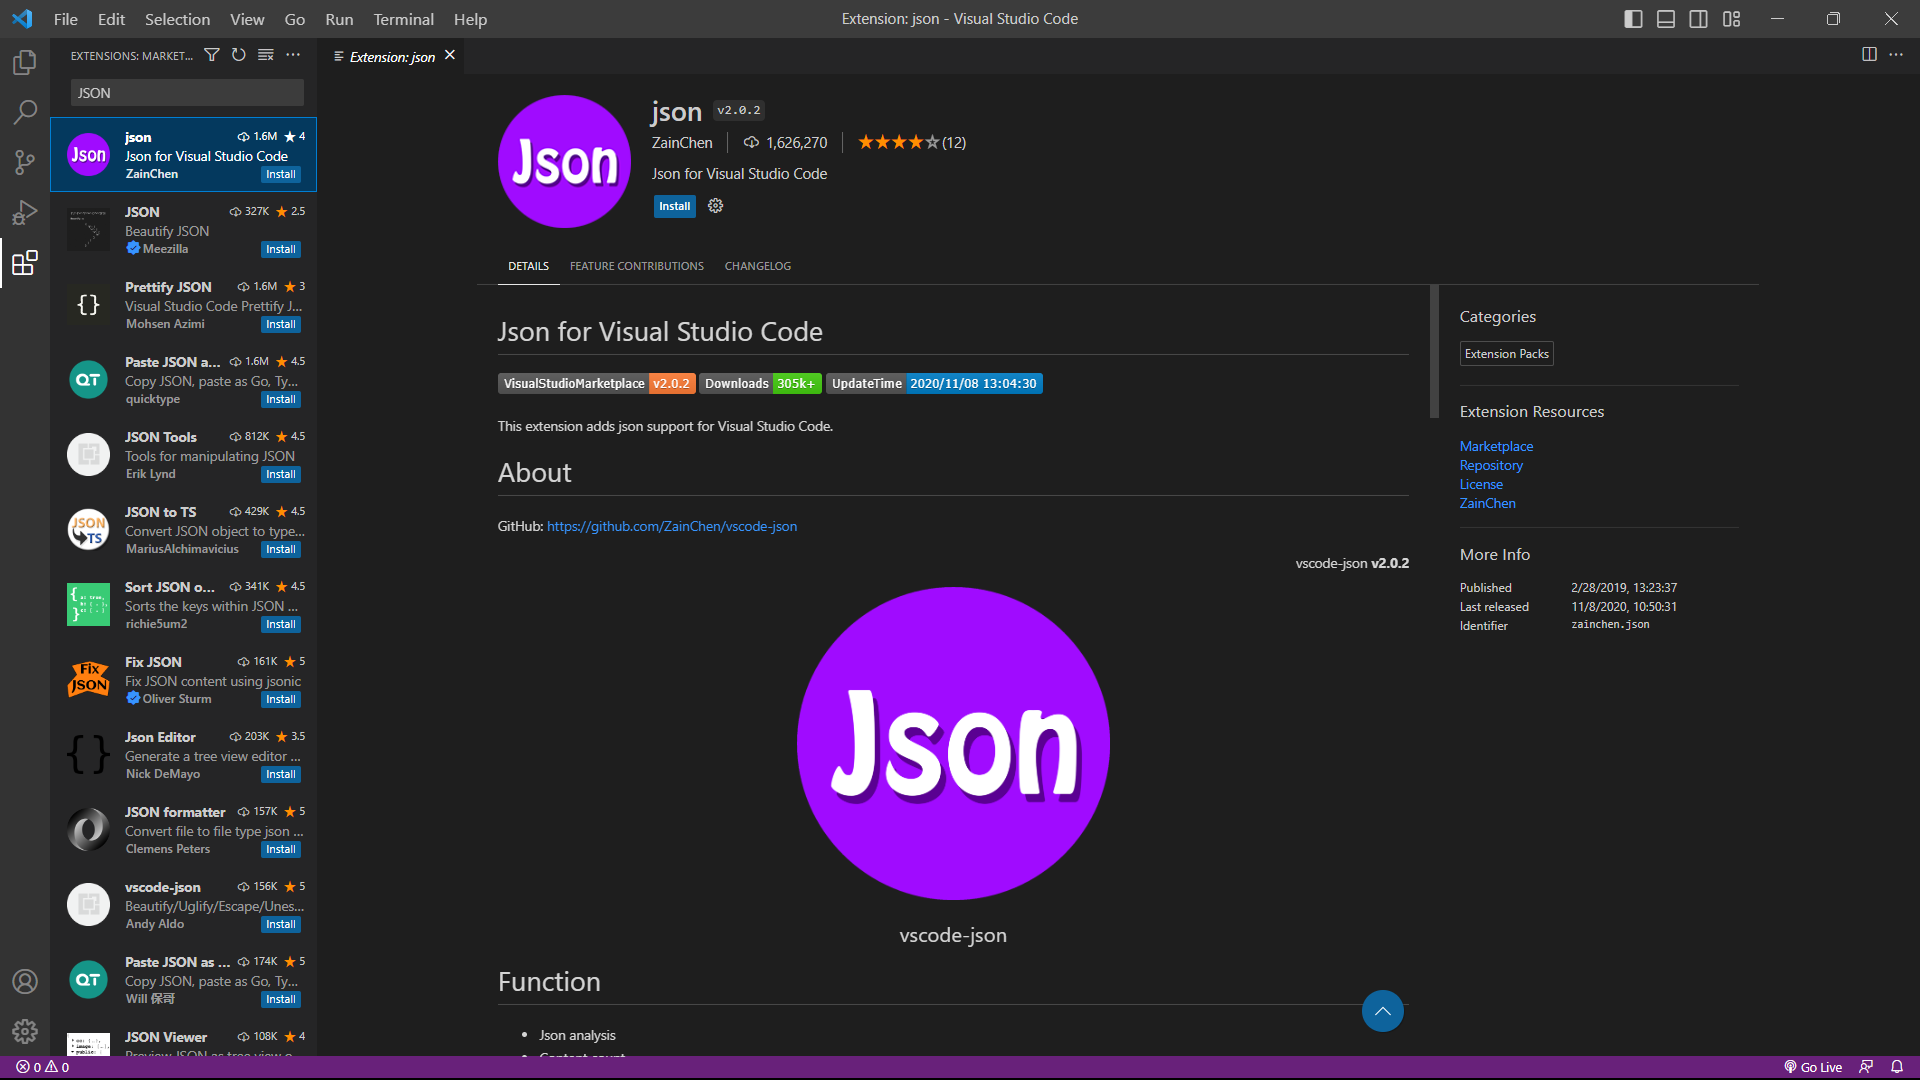Open the Accounts icon in activity bar
Screen dimensions: 1920x1080
(x=25, y=981)
